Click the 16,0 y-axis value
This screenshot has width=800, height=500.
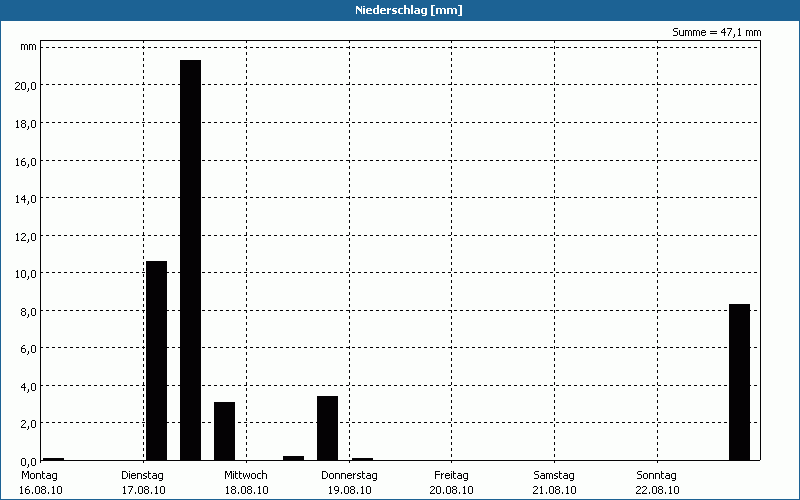[26, 162]
